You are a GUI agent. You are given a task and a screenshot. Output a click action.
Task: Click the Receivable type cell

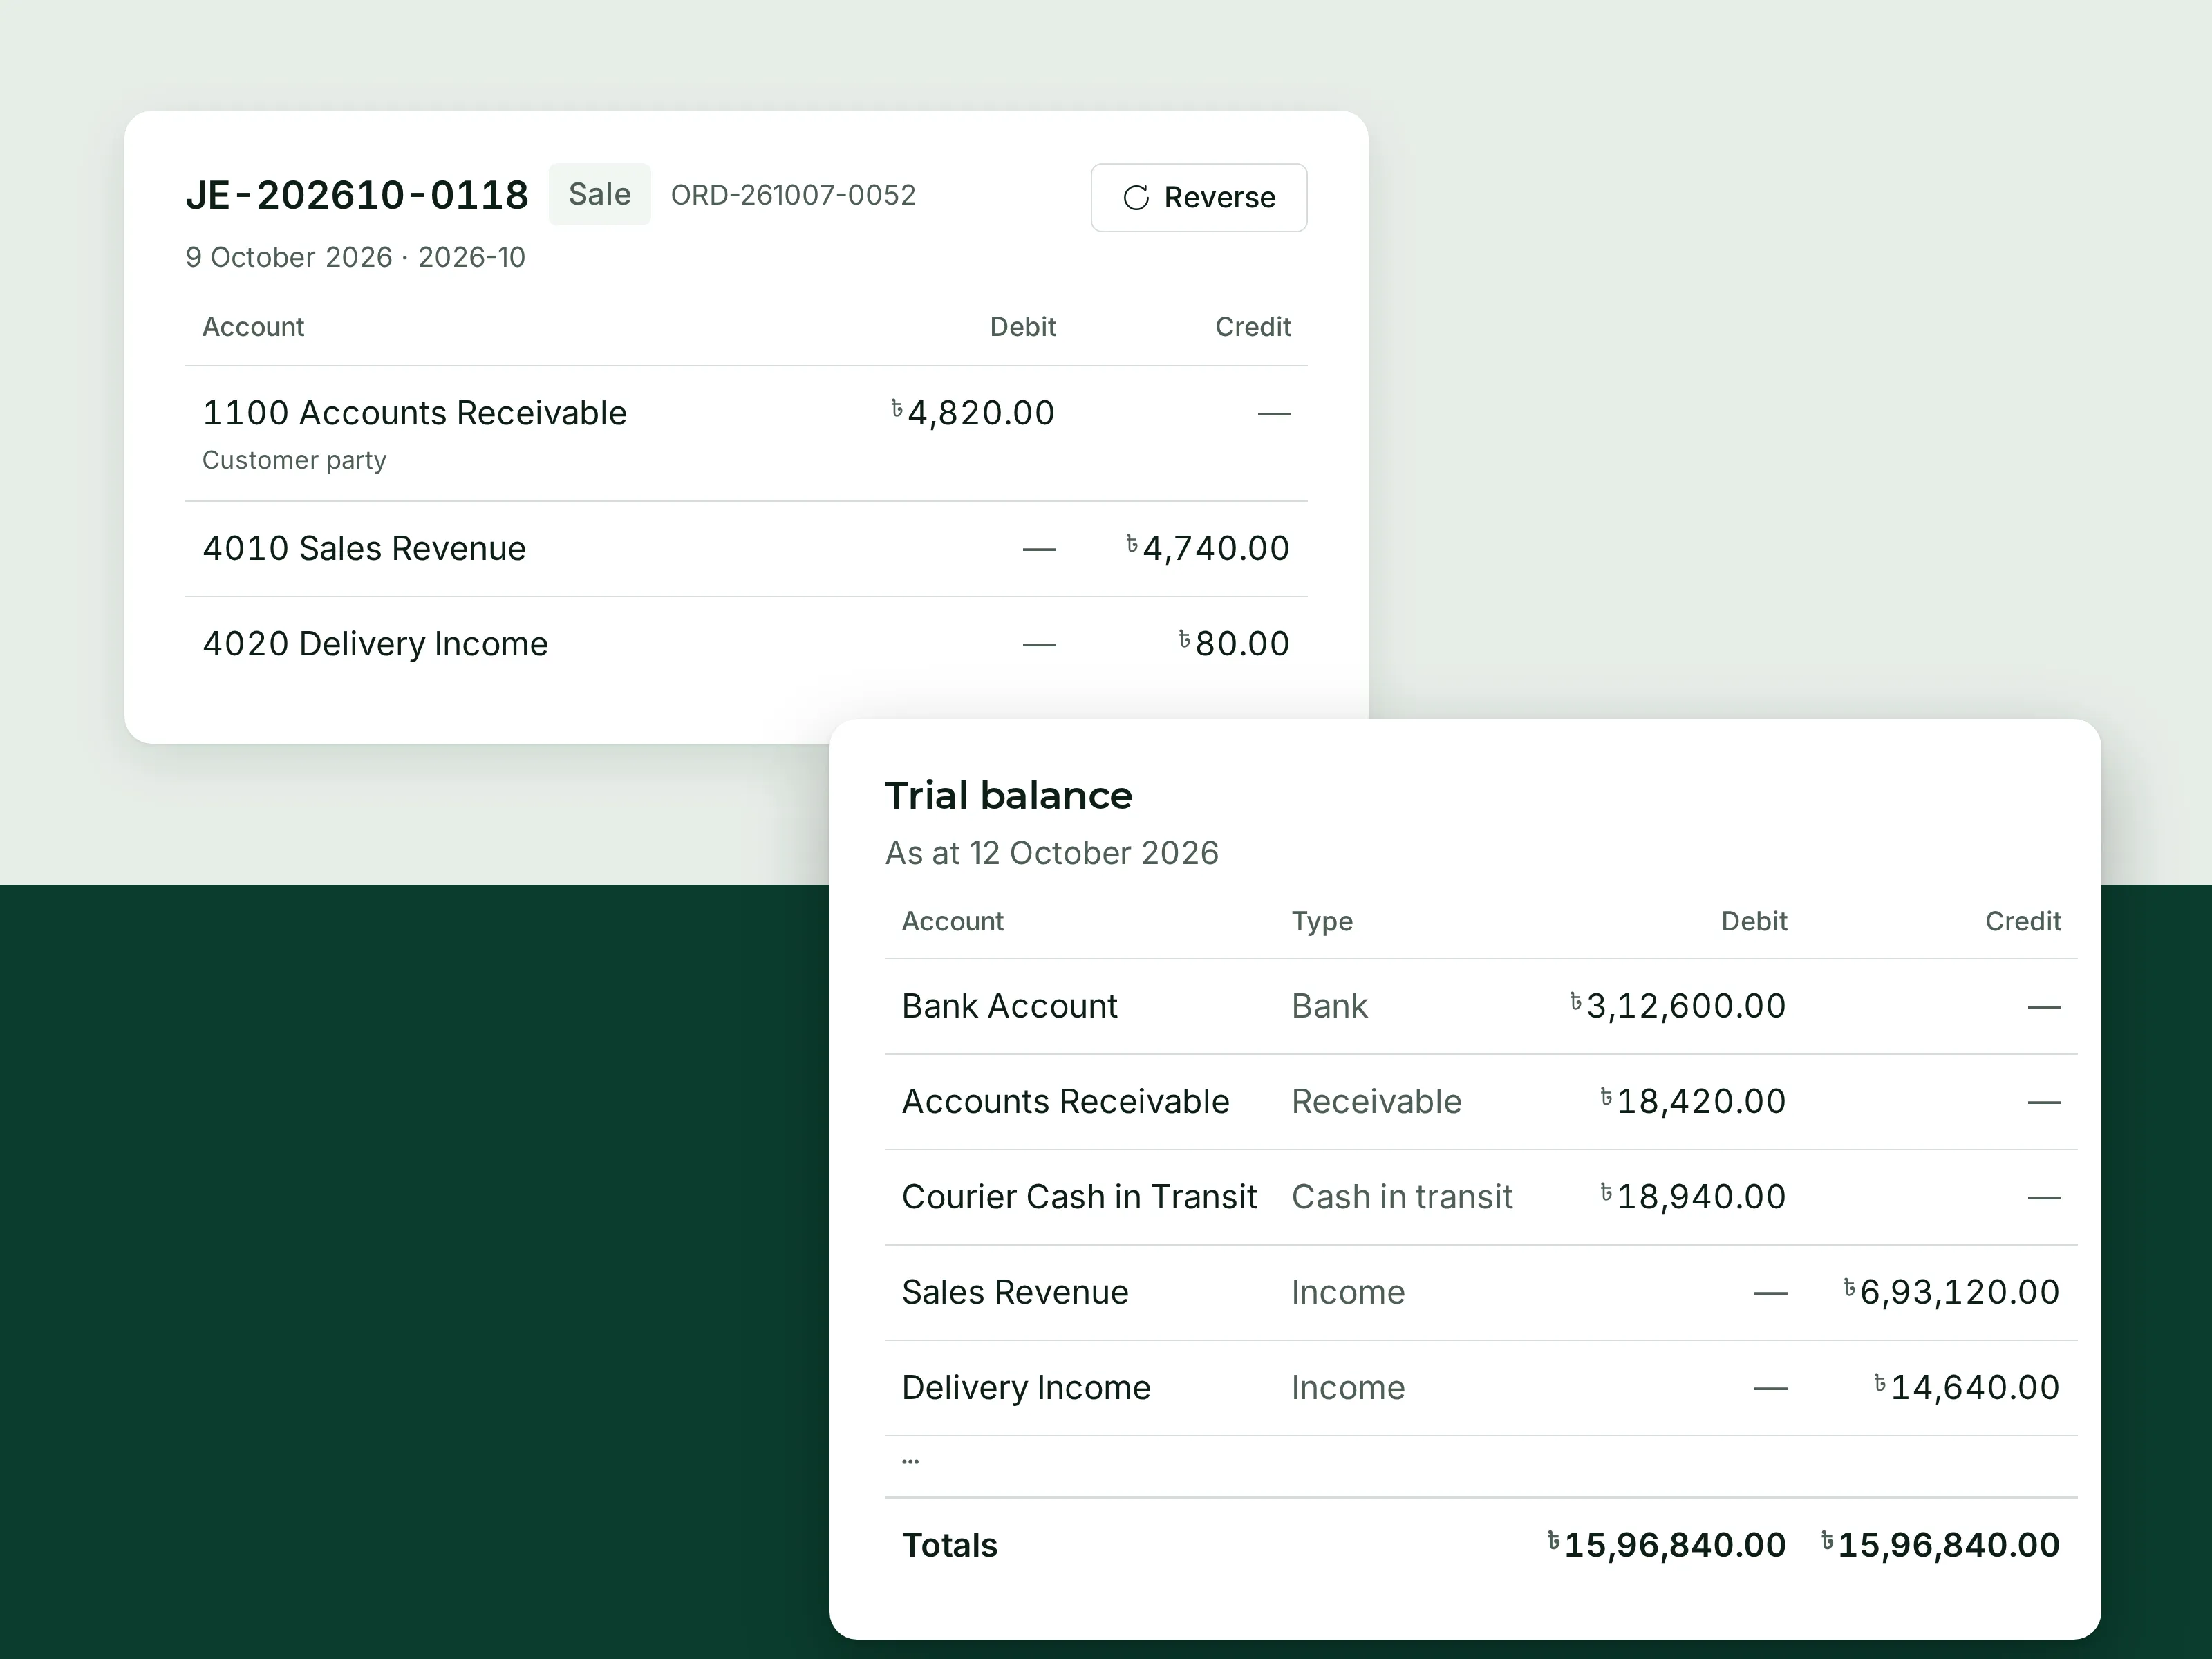[x=1376, y=1101]
